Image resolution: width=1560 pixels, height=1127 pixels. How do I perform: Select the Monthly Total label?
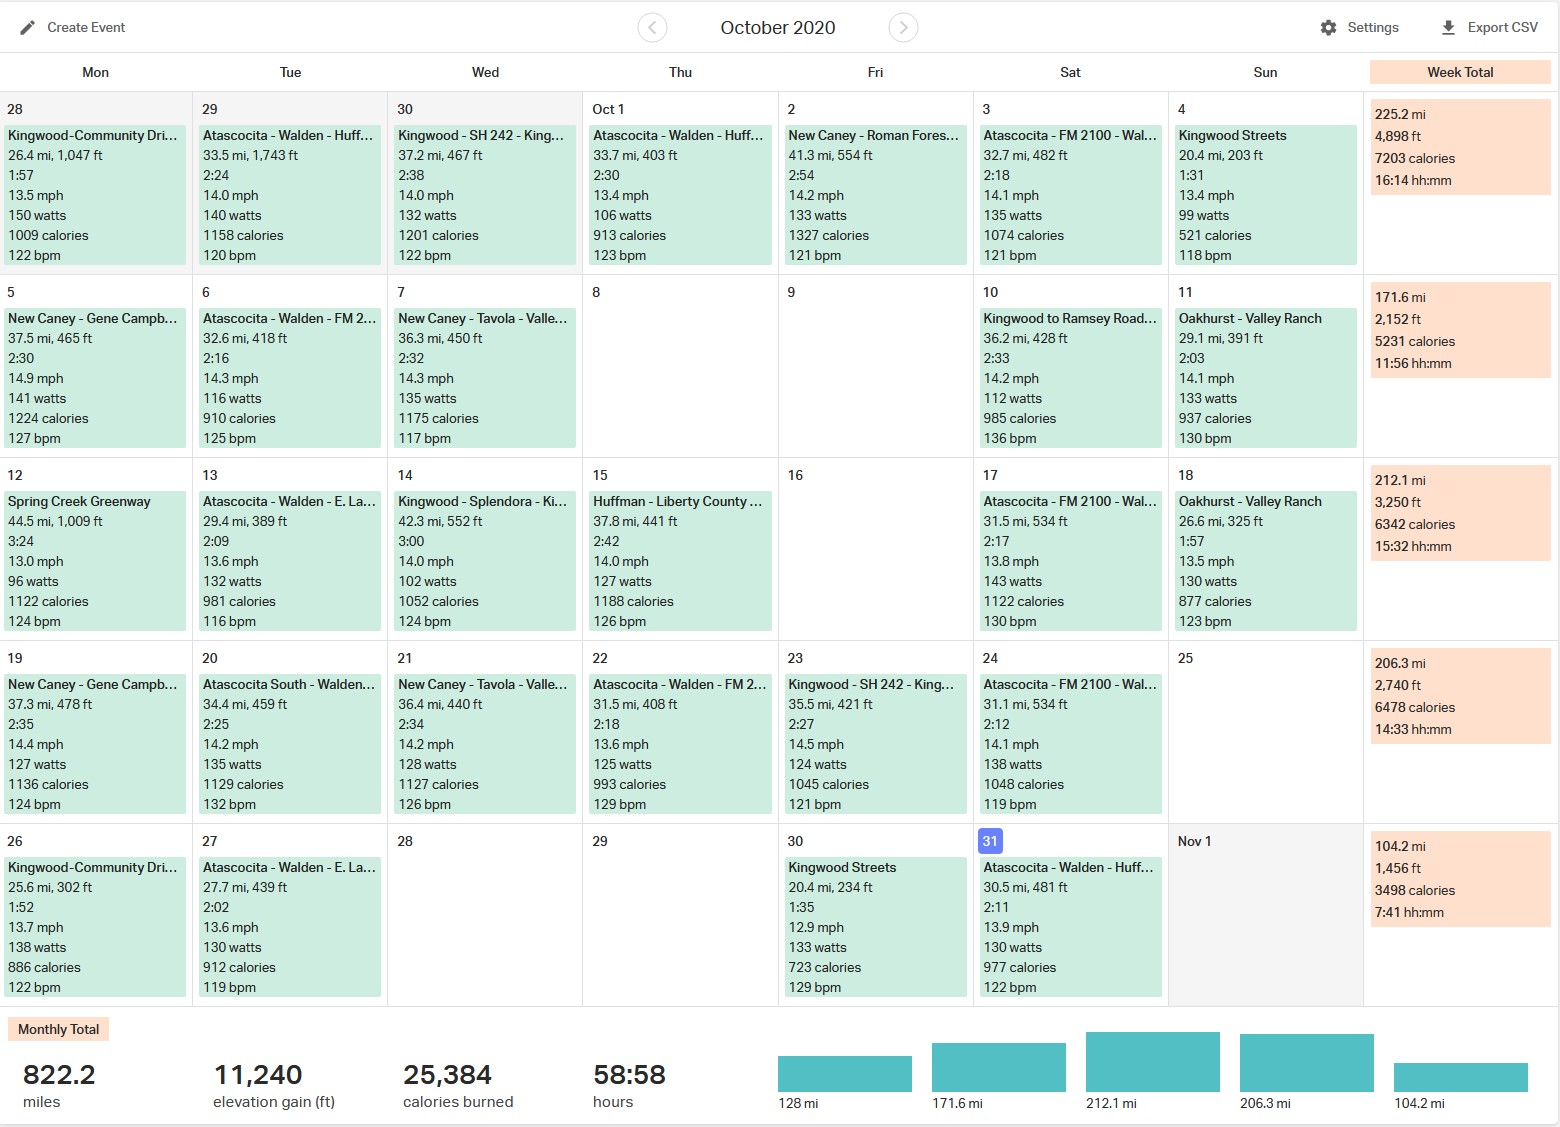58,1029
